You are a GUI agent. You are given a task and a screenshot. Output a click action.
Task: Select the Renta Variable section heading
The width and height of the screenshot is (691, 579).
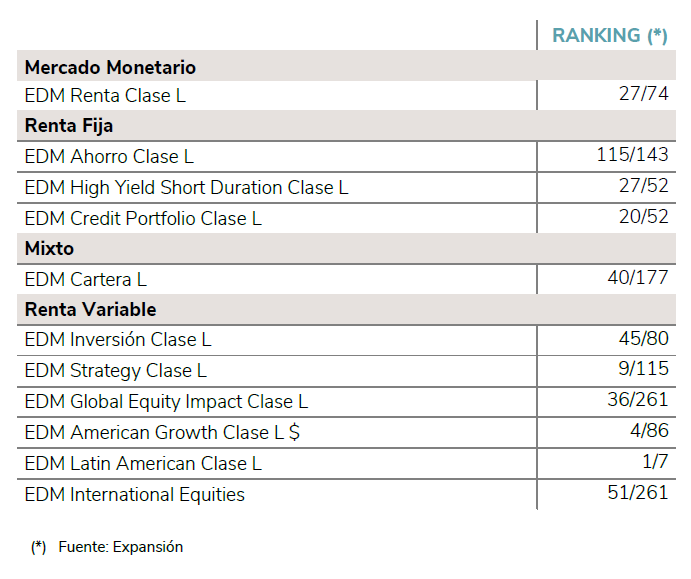pyautogui.click(x=90, y=309)
